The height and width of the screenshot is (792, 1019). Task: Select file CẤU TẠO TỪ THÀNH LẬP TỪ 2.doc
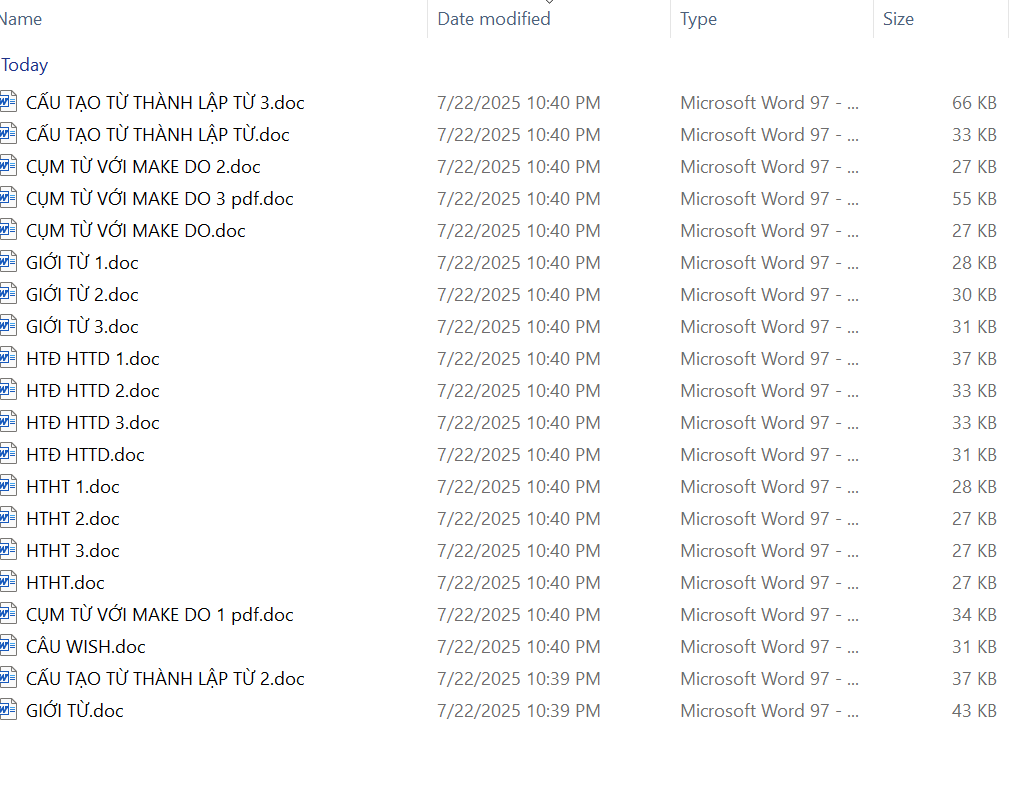pyautogui.click(x=165, y=679)
